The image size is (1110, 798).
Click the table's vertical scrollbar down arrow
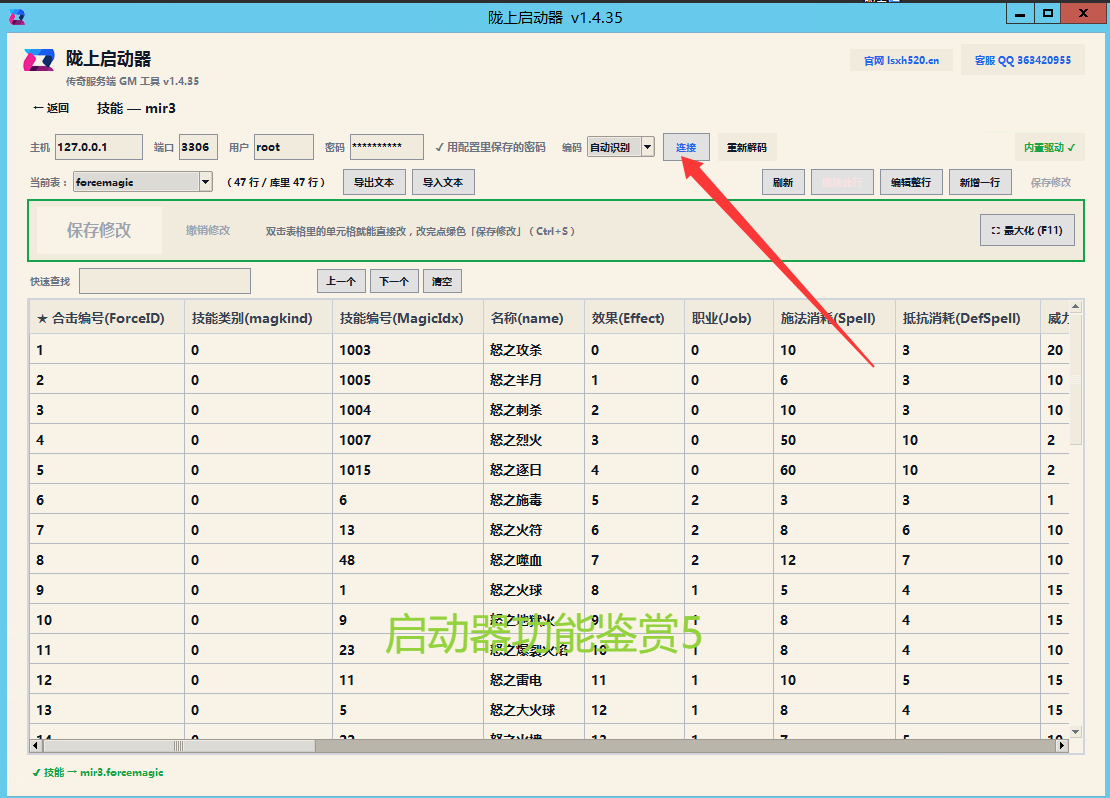1075,732
